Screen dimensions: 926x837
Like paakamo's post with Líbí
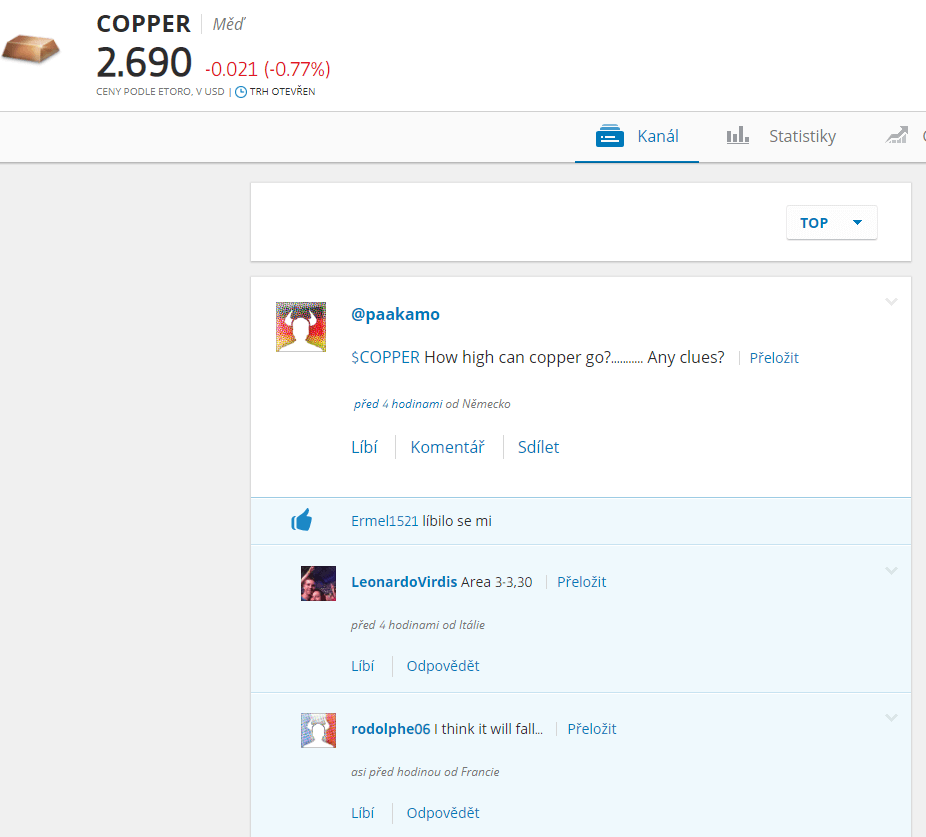pos(364,447)
